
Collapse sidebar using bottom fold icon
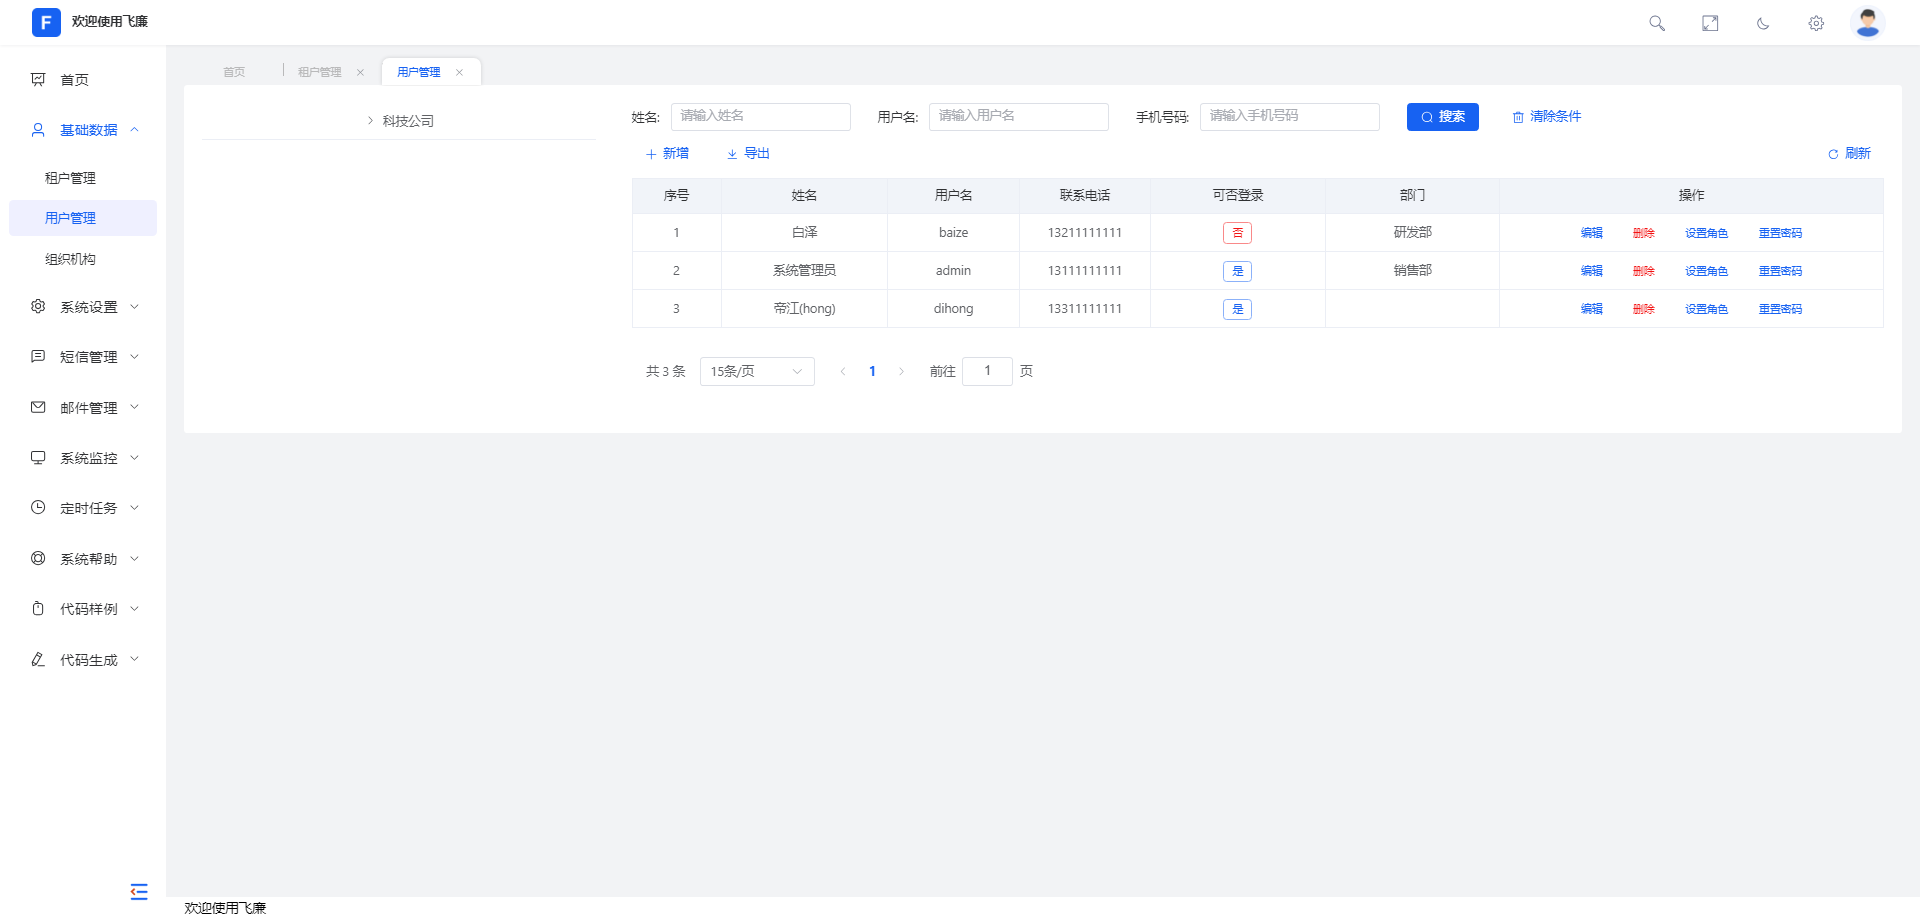pyautogui.click(x=139, y=891)
